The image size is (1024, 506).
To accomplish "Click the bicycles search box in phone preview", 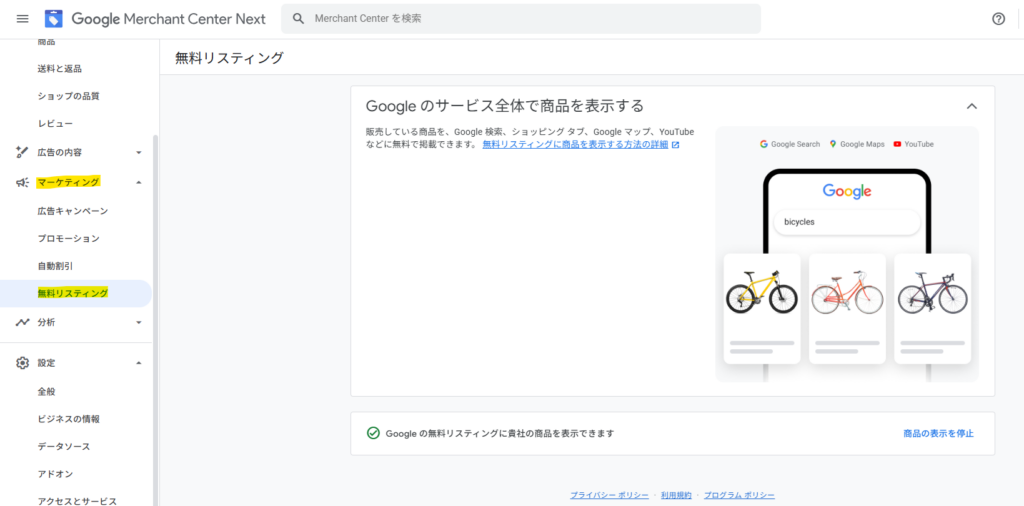I will (x=847, y=222).
